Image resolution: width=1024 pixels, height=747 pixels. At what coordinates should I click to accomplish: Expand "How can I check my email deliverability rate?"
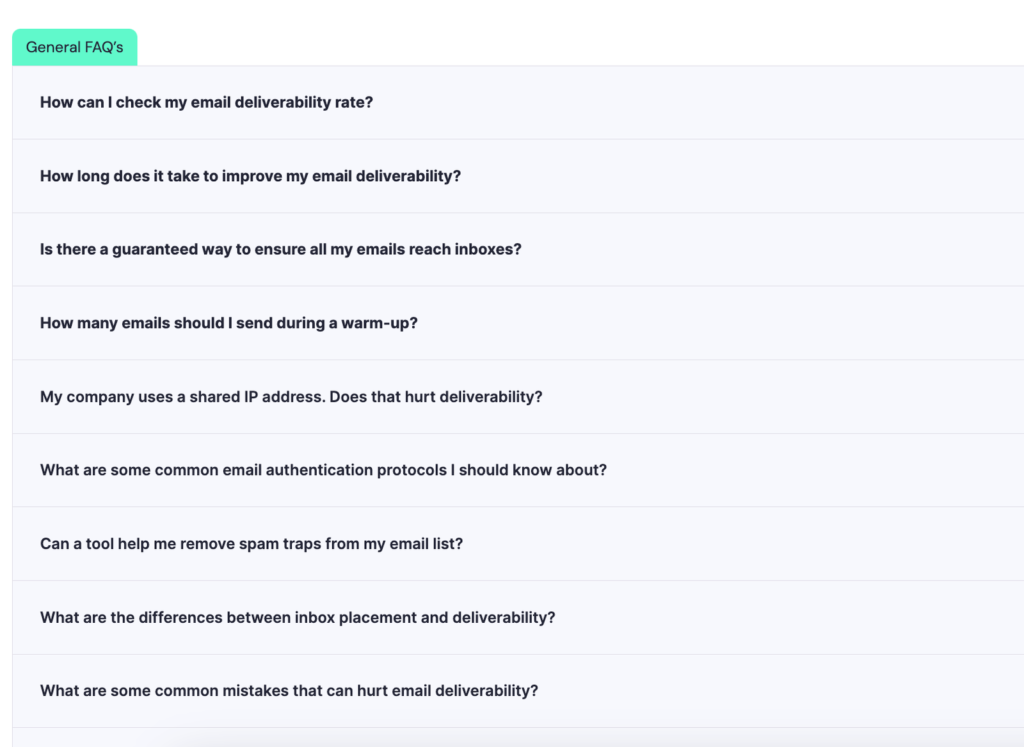point(206,102)
